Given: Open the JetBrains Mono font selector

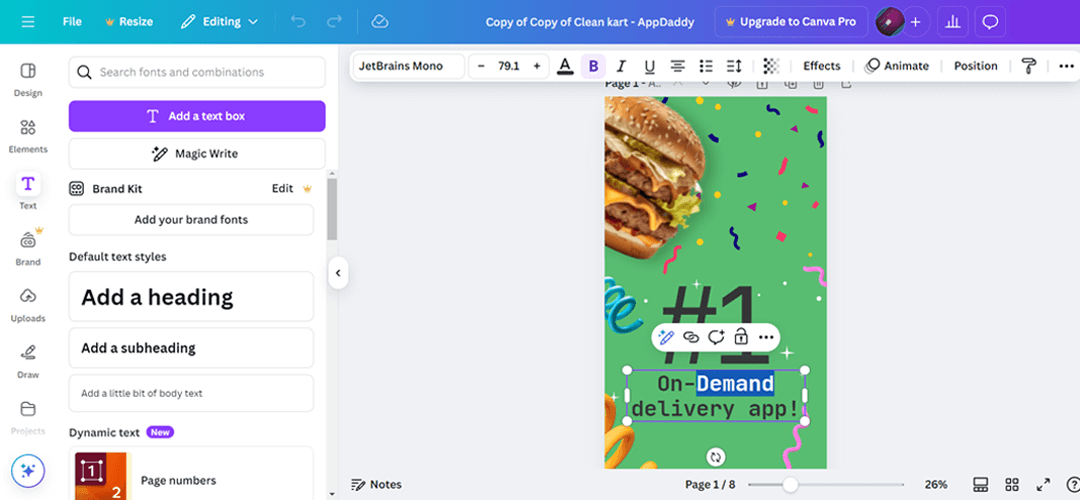Looking at the screenshot, I should [409, 66].
